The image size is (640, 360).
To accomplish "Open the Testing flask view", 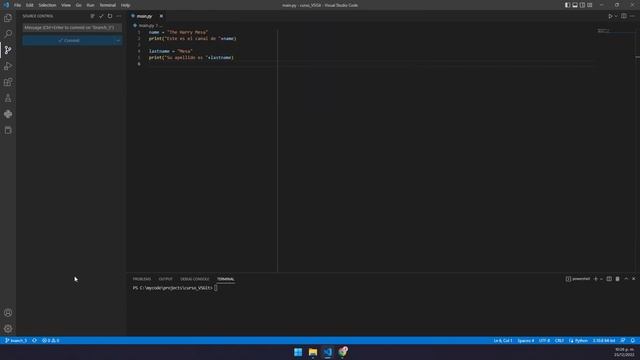I will pyautogui.click(x=8, y=98).
